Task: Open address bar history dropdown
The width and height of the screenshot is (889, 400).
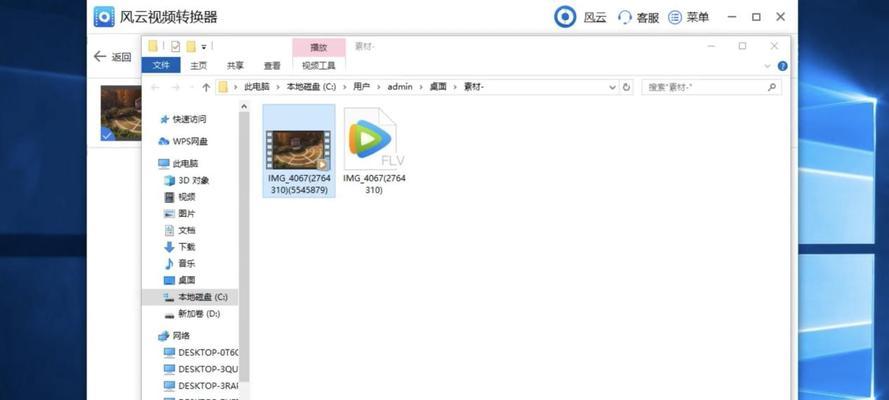Action: click(x=612, y=87)
